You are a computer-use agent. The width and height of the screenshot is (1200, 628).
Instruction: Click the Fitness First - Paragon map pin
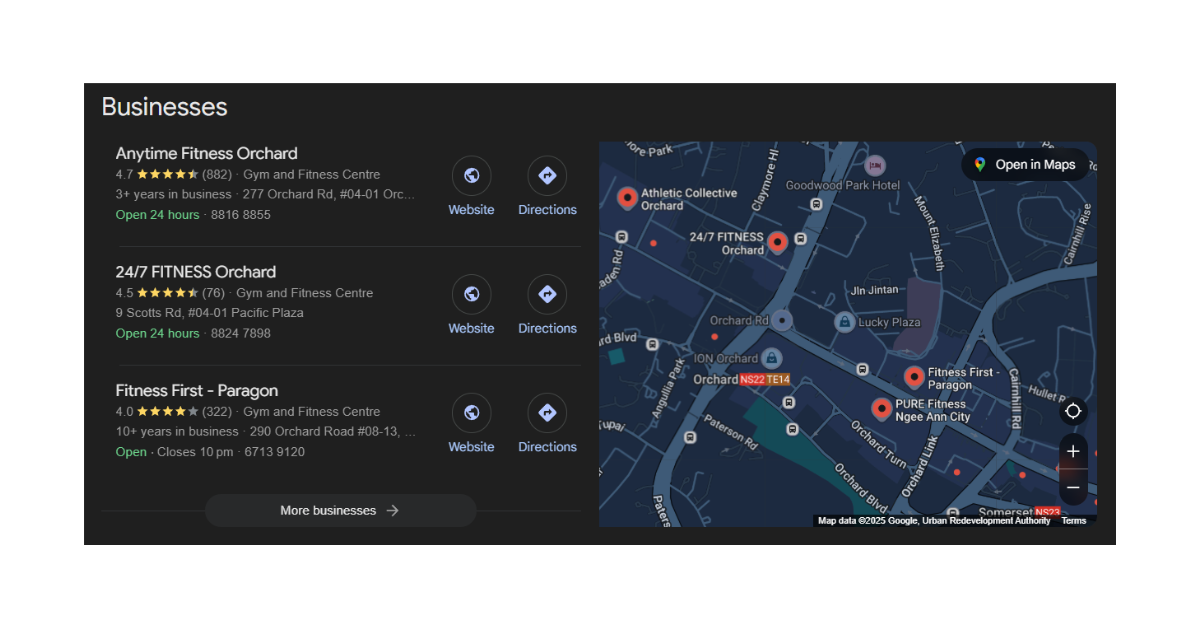pos(914,377)
